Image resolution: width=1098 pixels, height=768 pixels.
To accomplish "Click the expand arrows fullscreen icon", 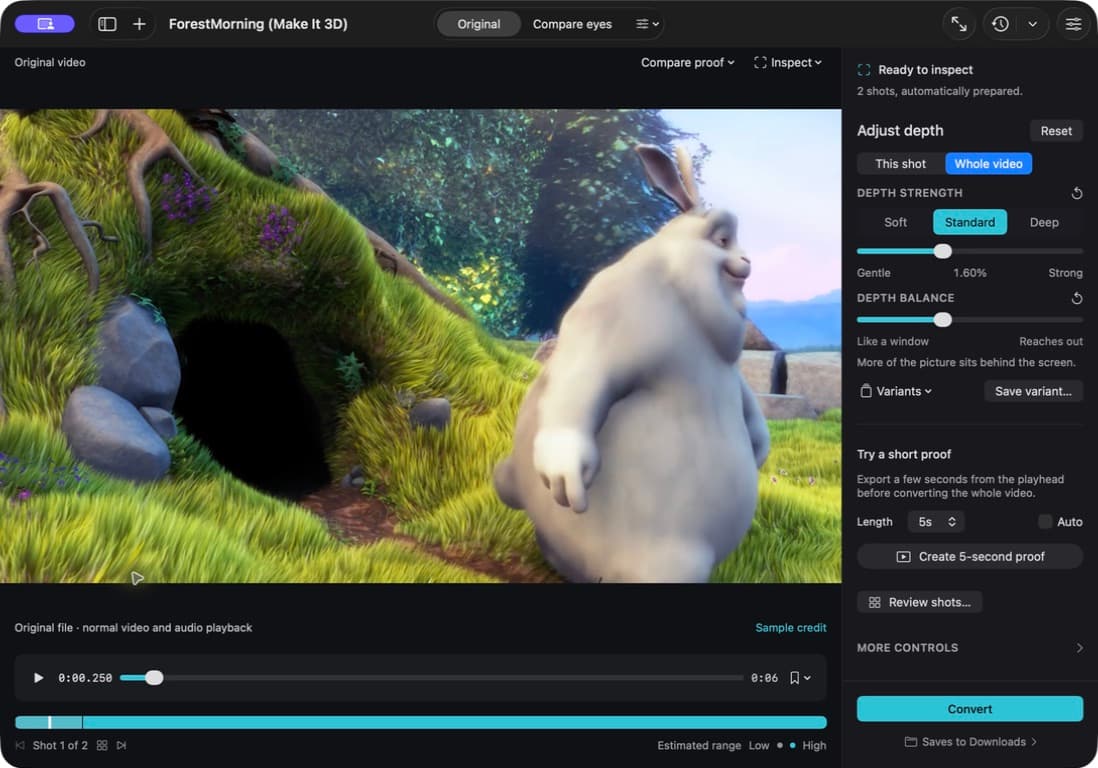I will [959, 24].
